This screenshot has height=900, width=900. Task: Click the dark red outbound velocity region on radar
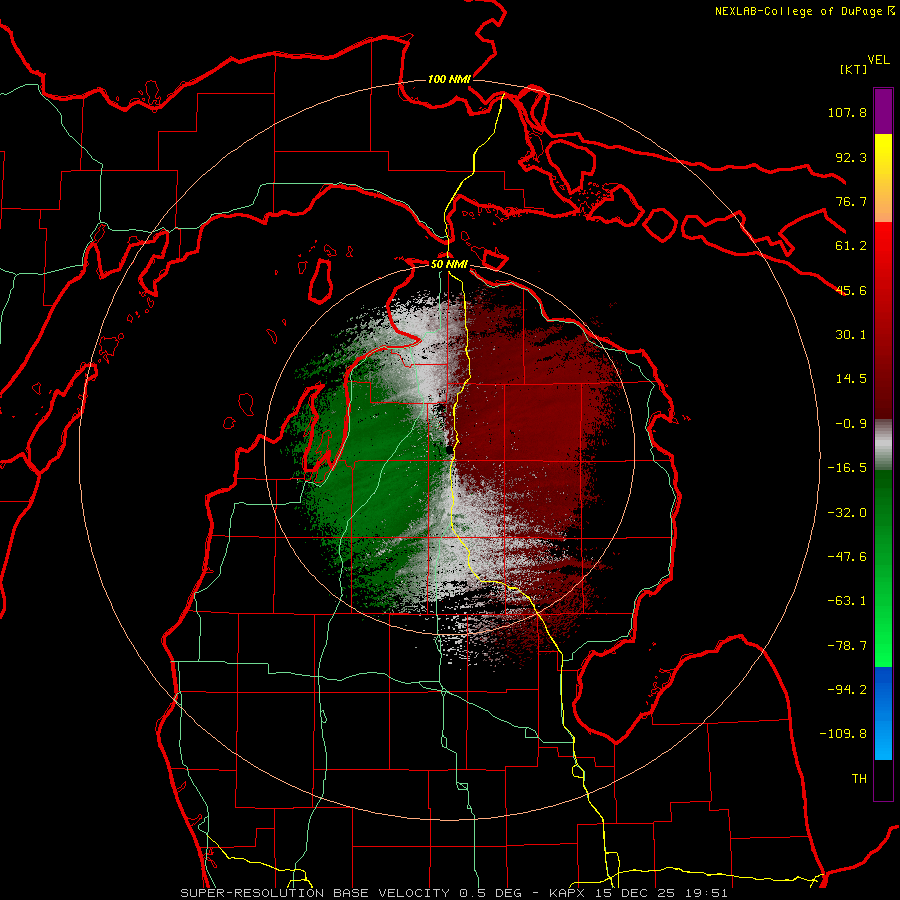528,425
